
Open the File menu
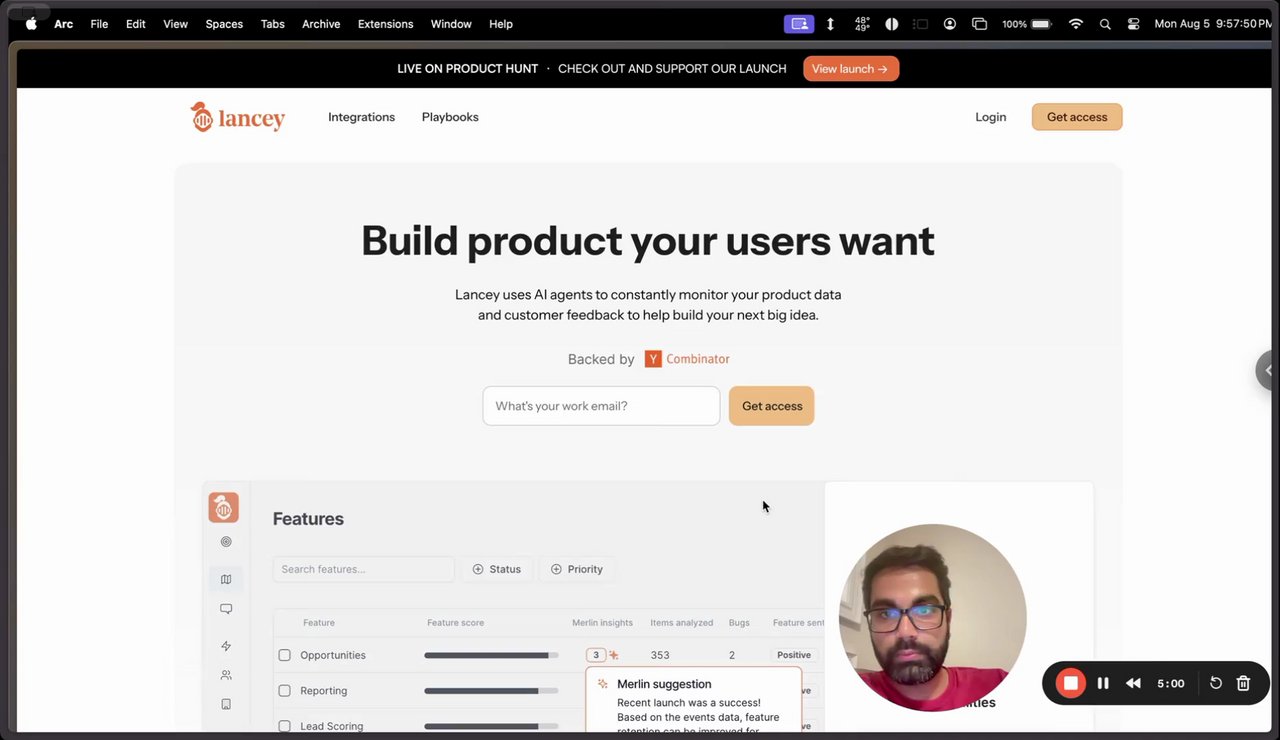99,24
